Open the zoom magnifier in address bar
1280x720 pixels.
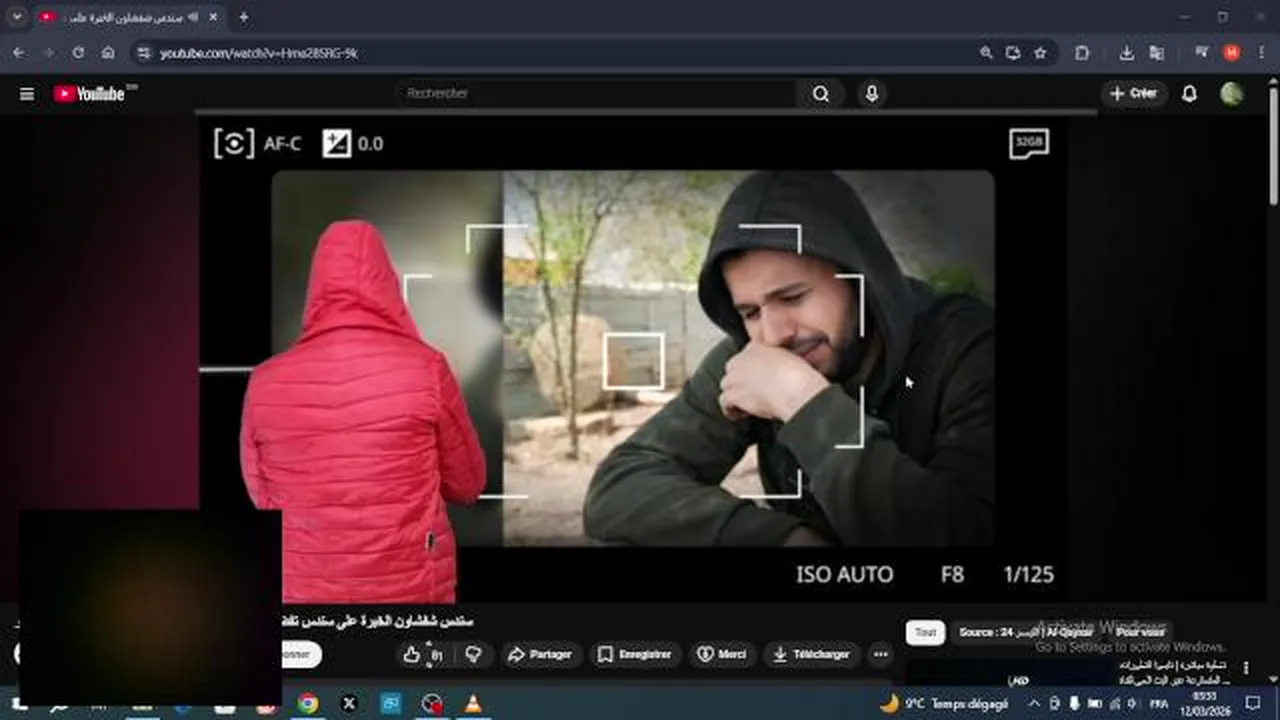[986, 53]
